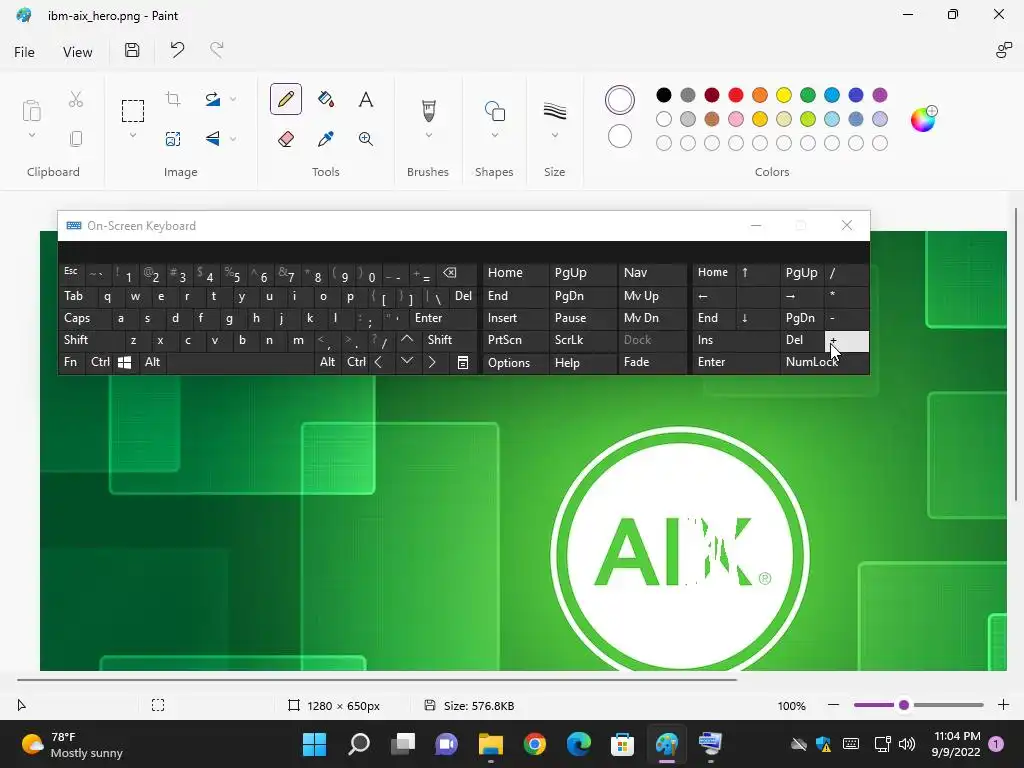Click the Redo arrow
The image size is (1024, 768).
[x=217, y=50]
